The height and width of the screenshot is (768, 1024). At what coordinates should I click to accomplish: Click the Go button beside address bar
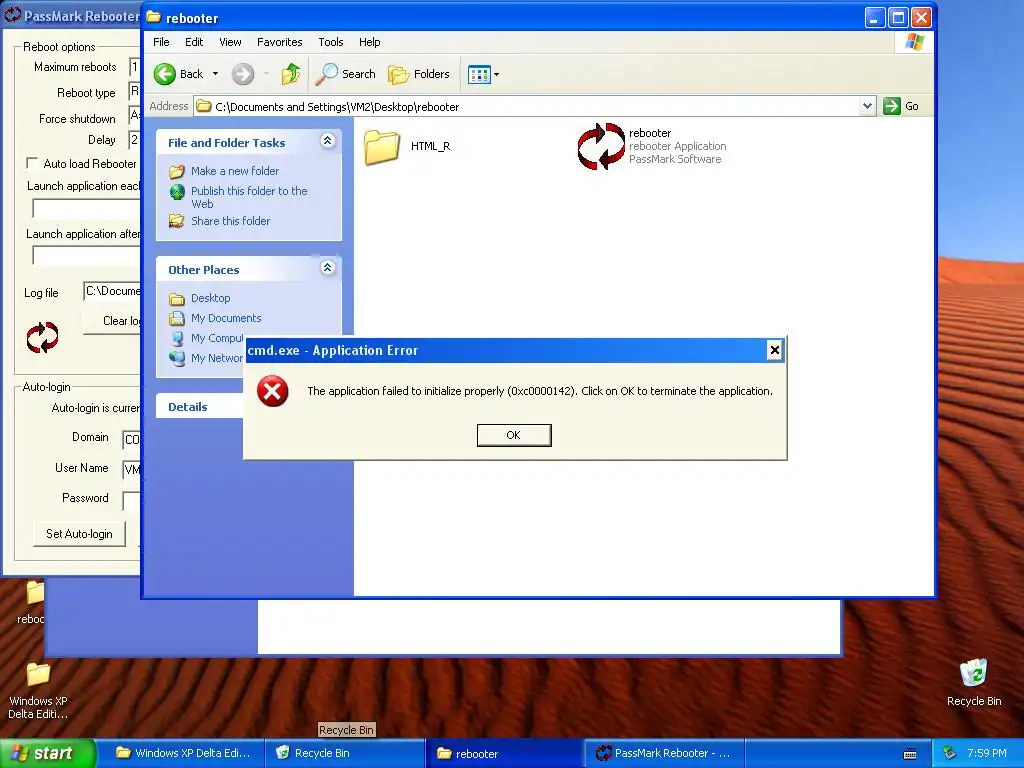pos(901,106)
